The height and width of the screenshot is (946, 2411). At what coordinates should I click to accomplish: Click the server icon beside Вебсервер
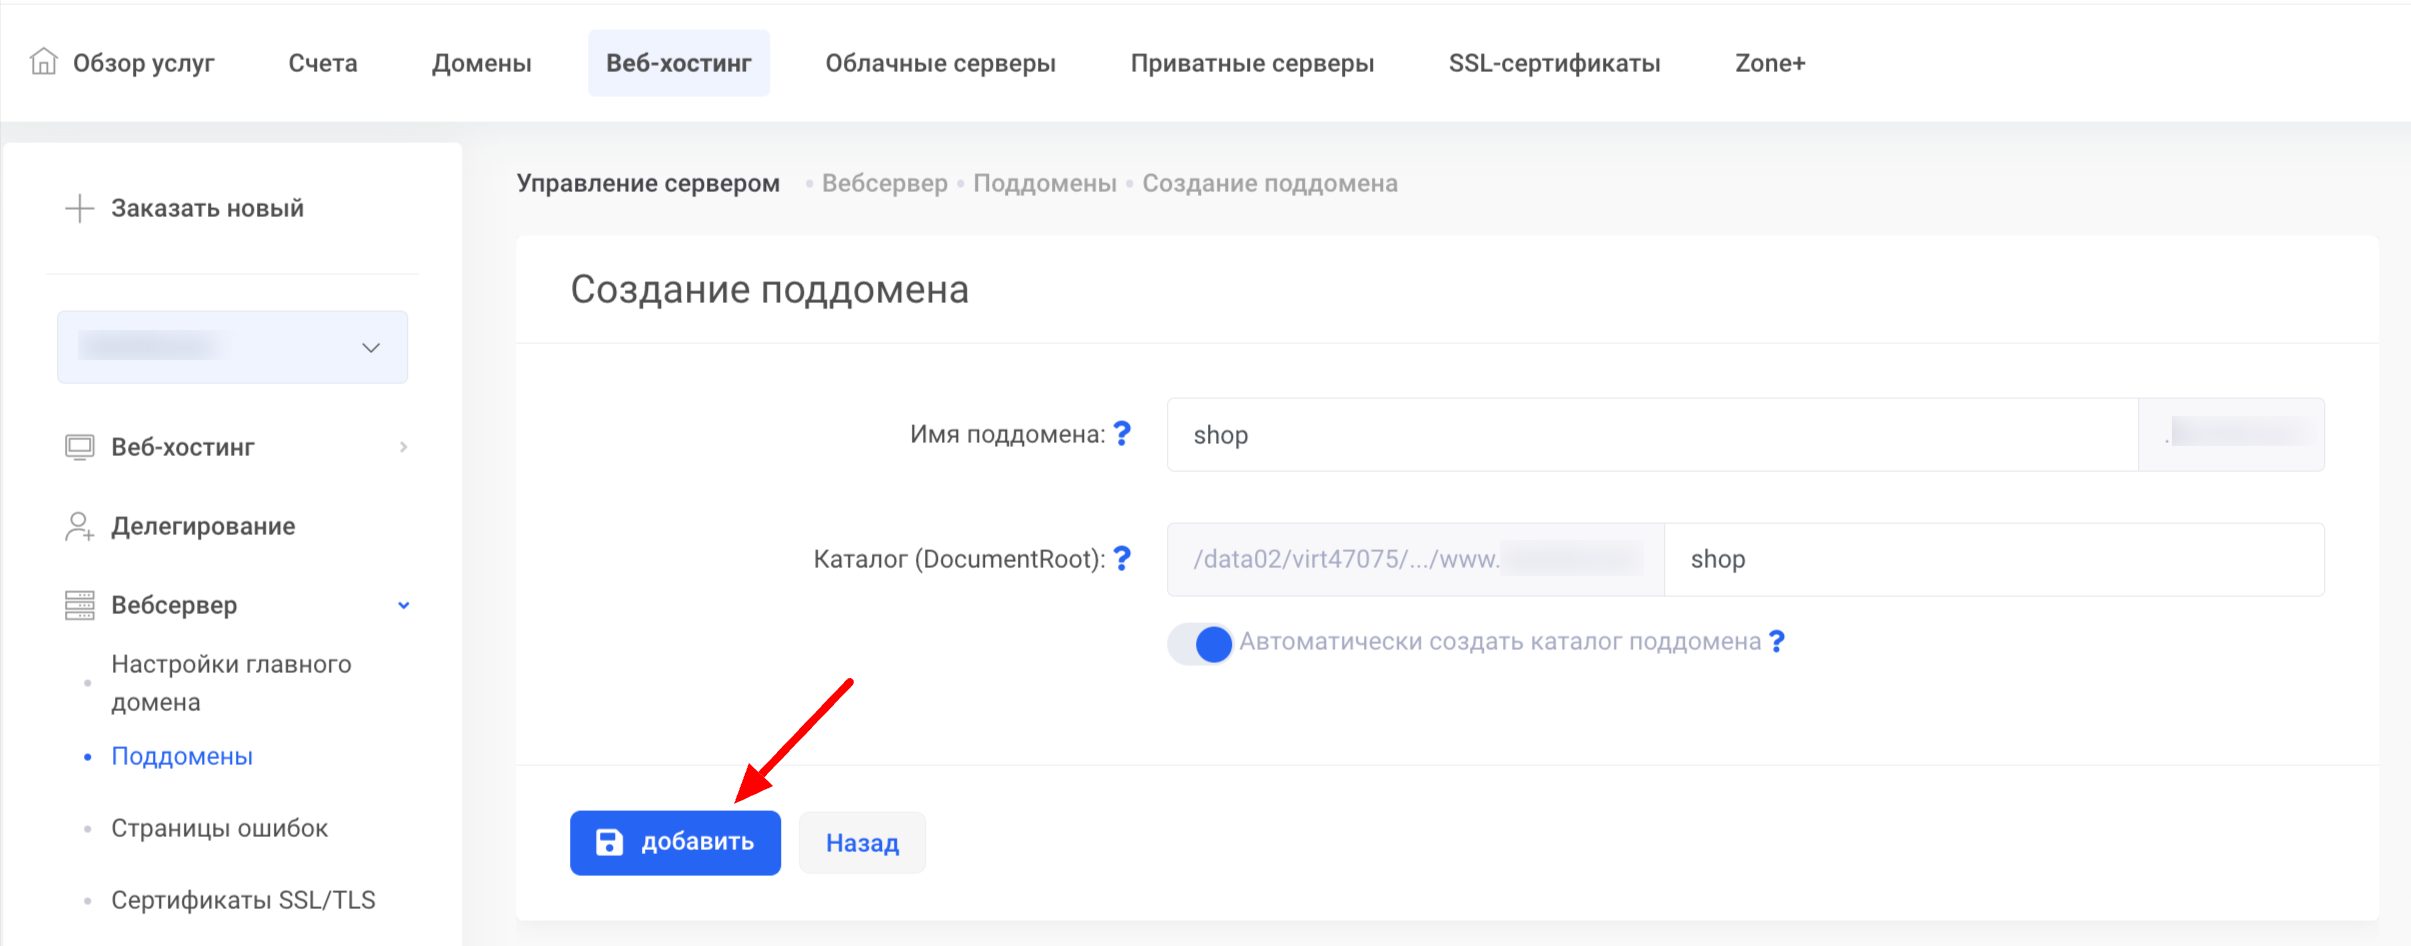point(79,605)
